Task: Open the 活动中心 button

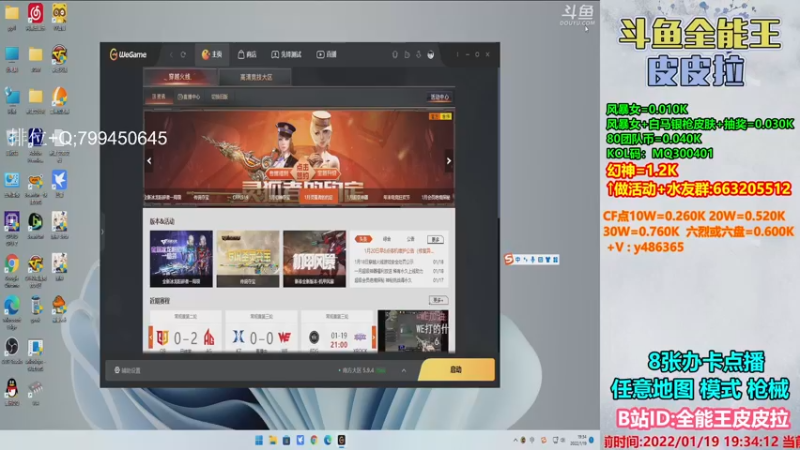Action: [439, 97]
